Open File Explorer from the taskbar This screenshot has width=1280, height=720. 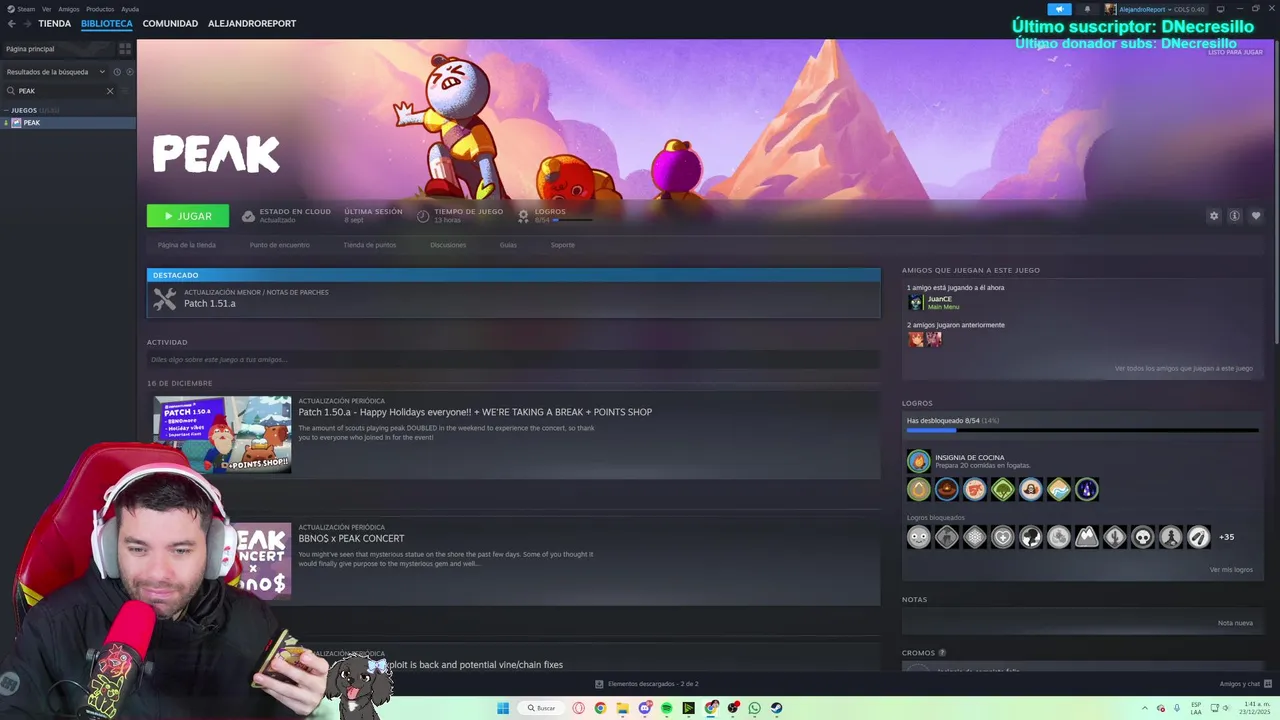click(x=622, y=708)
